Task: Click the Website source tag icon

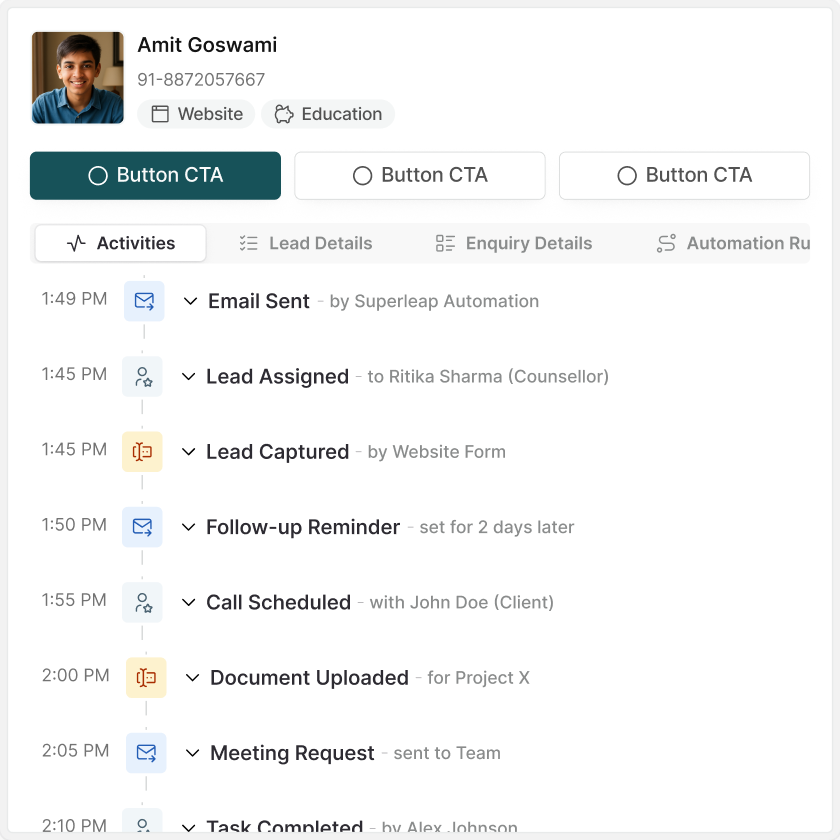Action: 160,114
